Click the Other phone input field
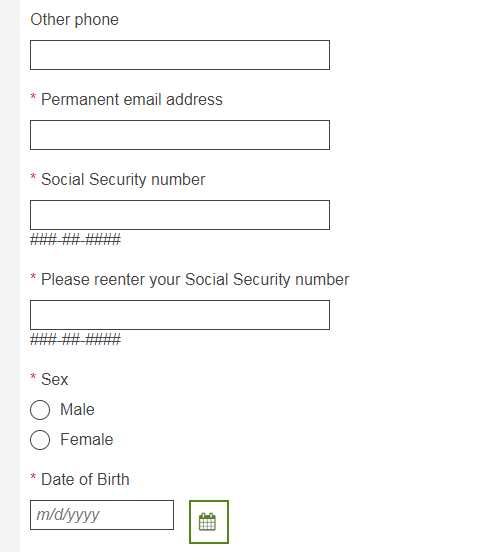This screenshot has height=552, width=478. (180, 55)
